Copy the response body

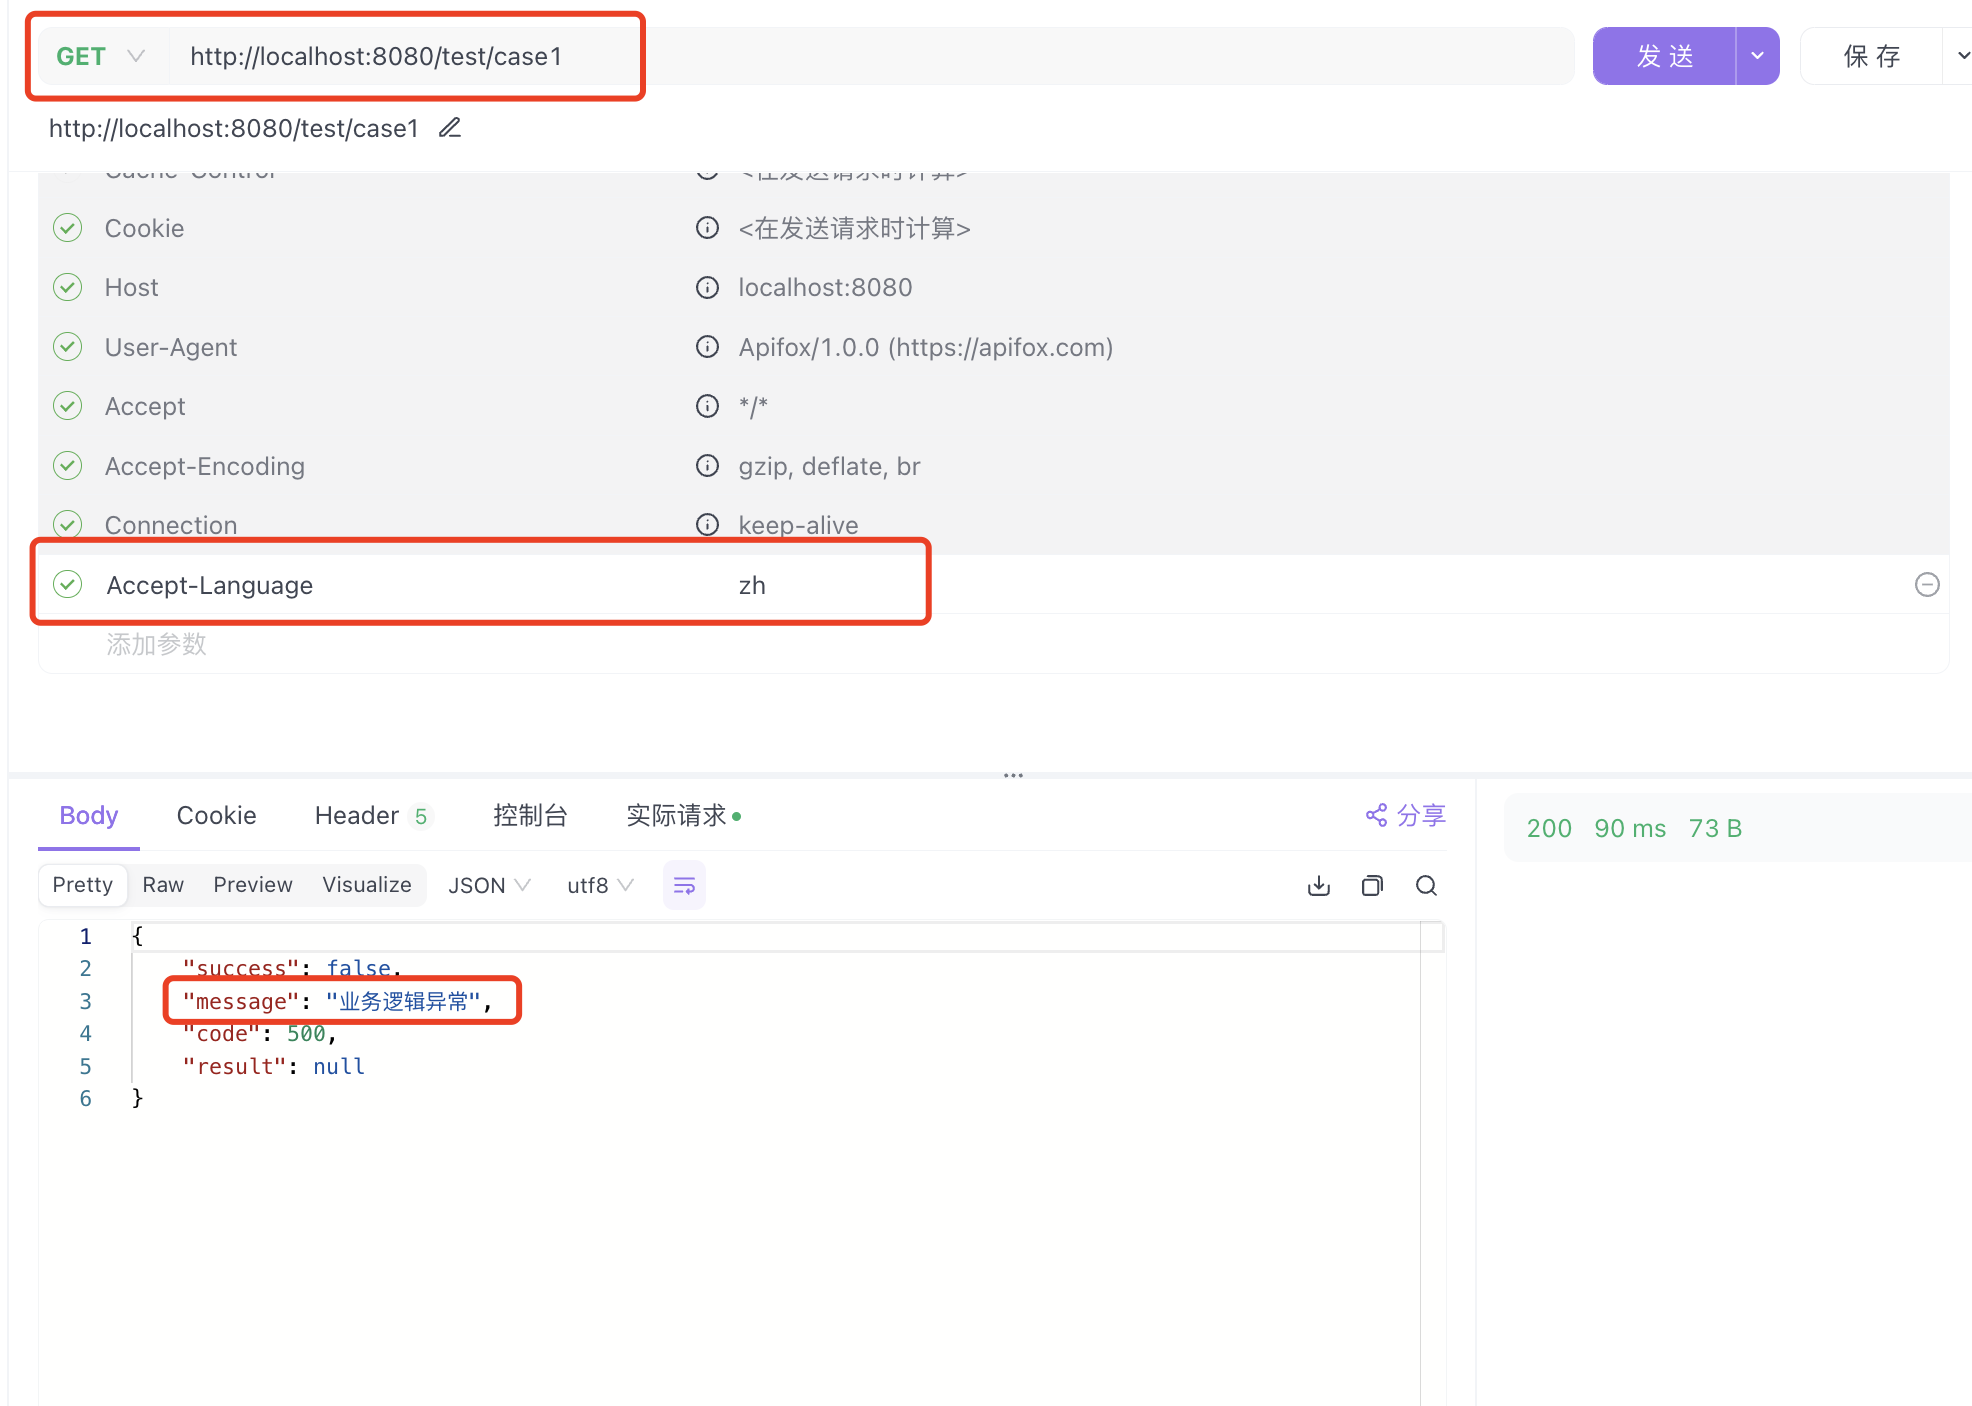[1371, 885]
